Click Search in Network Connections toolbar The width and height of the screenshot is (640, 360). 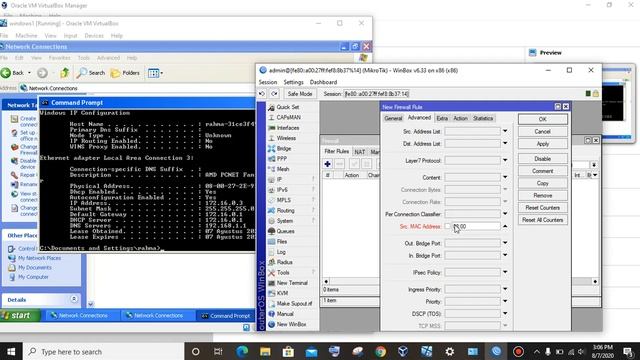pos(91,73)
